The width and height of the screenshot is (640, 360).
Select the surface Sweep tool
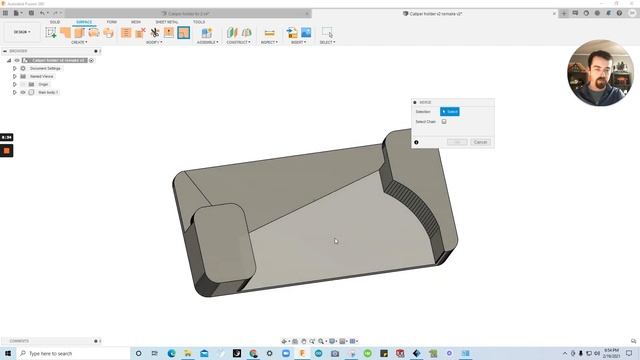click(x=94, y=32)
